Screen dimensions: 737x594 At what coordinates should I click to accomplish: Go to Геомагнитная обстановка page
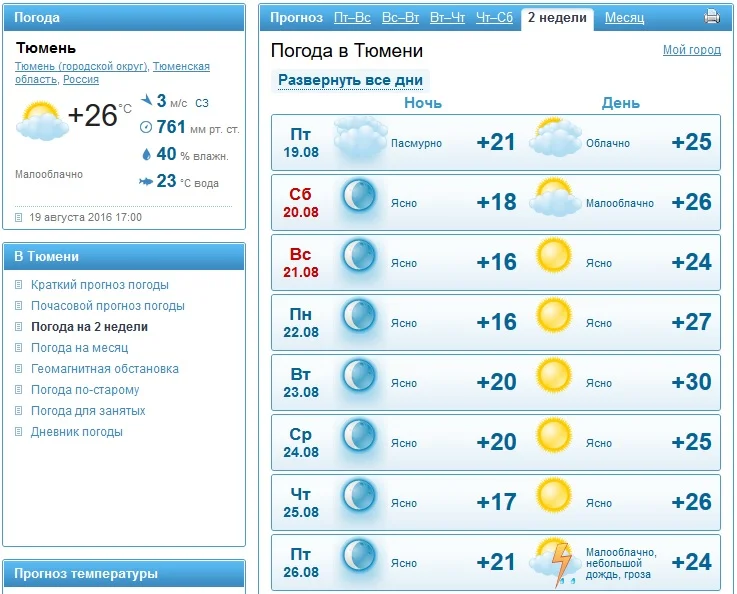tap(104, 369)
